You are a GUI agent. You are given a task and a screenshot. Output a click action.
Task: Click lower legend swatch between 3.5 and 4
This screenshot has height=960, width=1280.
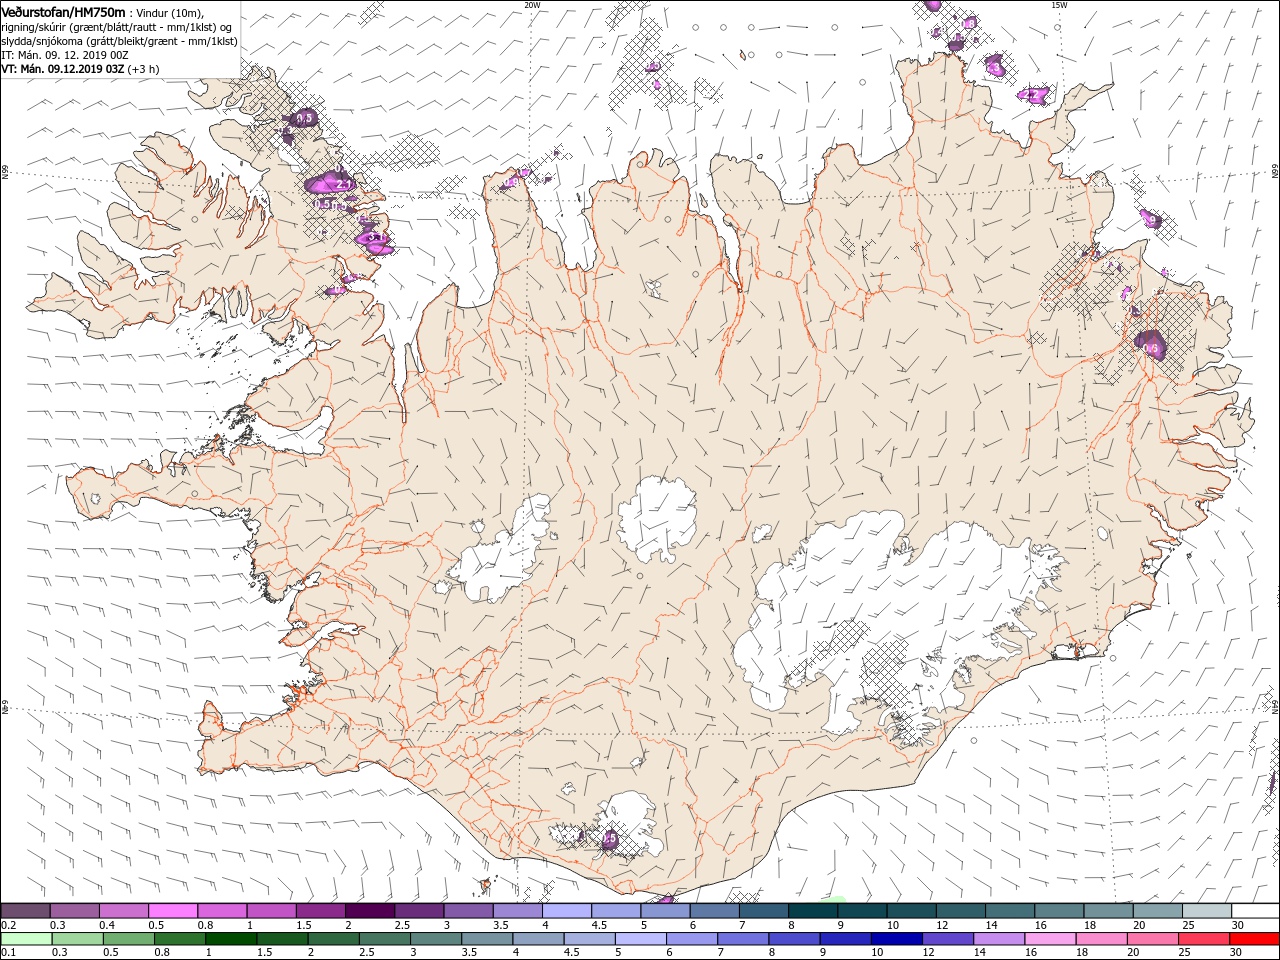pos(486,940)
